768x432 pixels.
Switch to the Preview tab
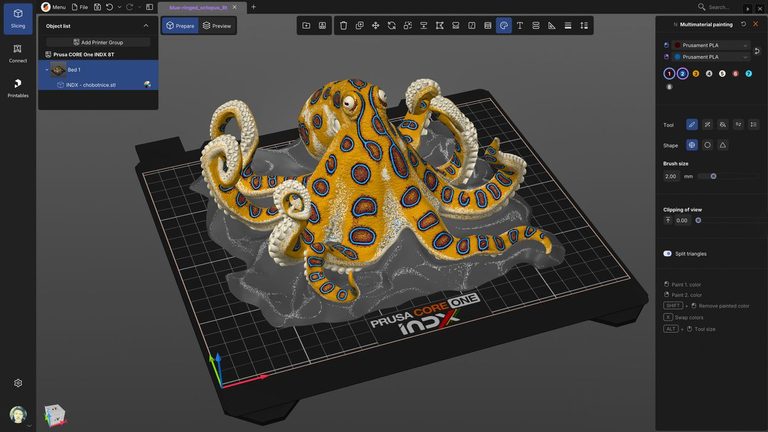point(217,25)
